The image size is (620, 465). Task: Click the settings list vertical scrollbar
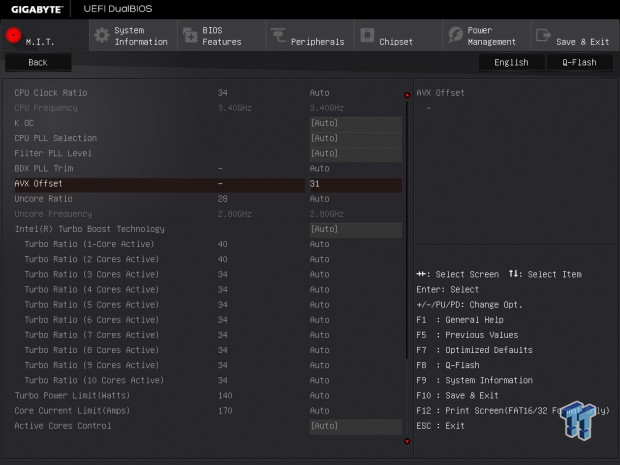pos(407,229)
